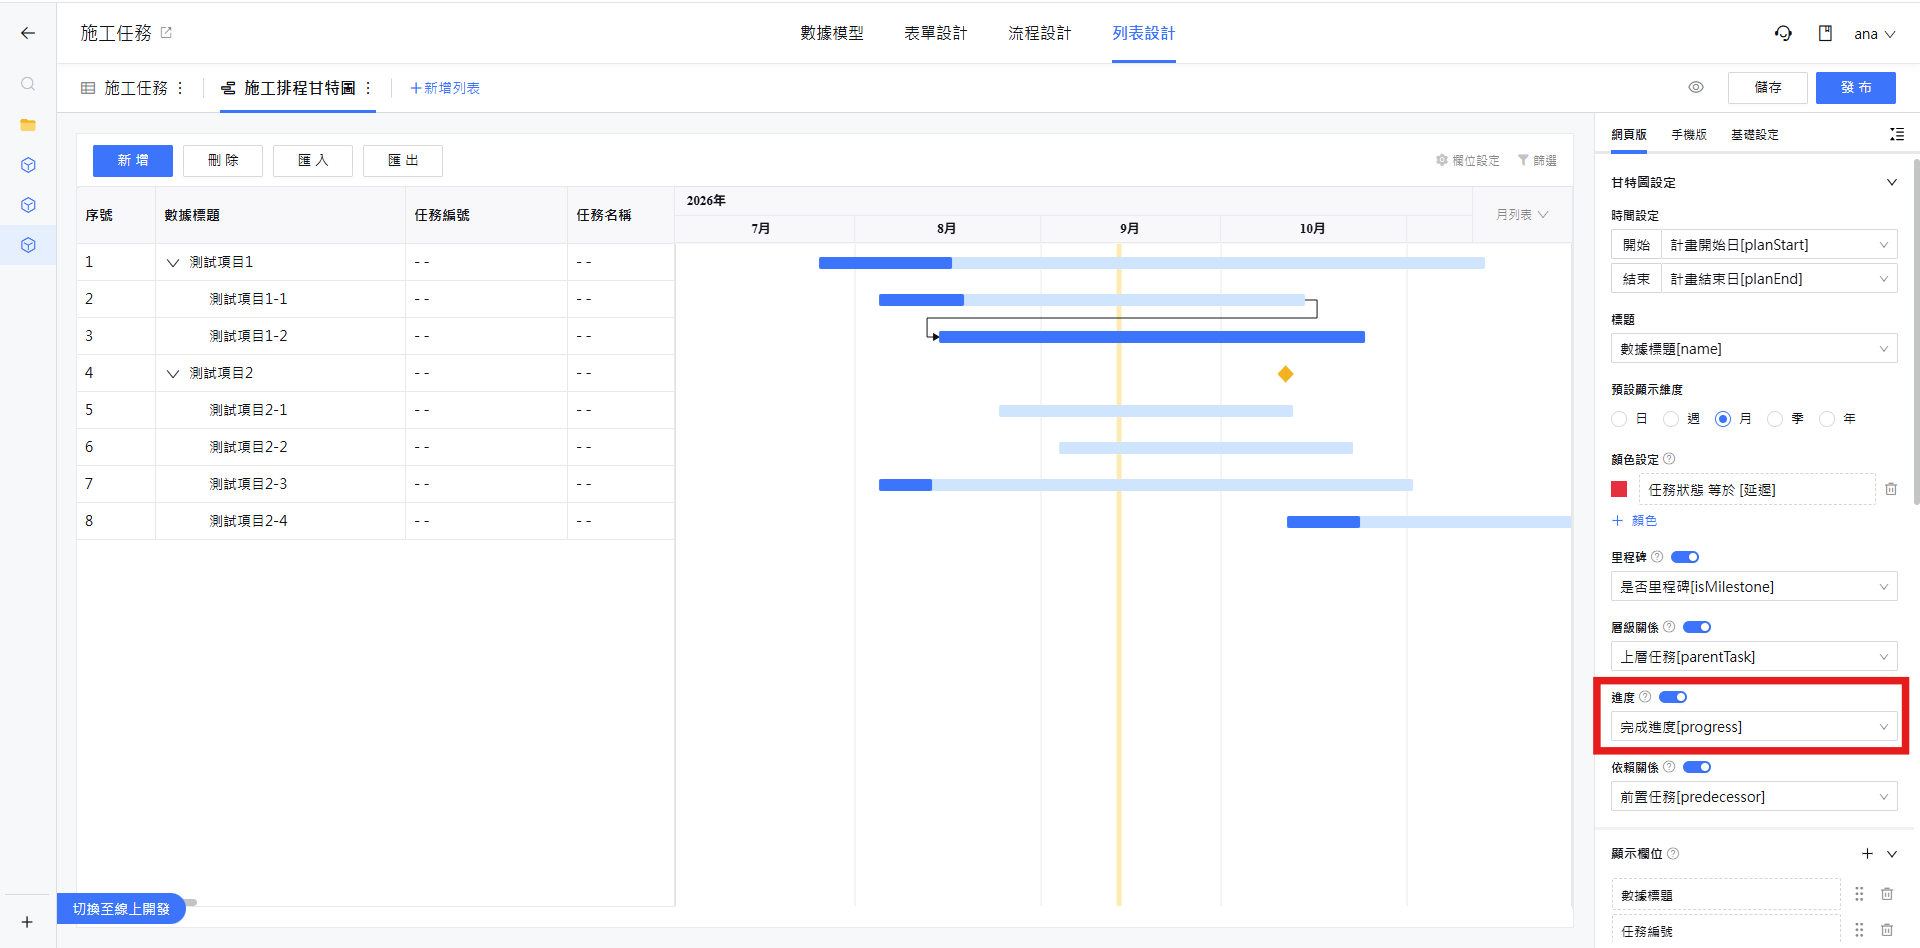Viewport: 1920px width, 948px height.
Task: Open the progress field dropdown
Action: [x=1754, y=727]
